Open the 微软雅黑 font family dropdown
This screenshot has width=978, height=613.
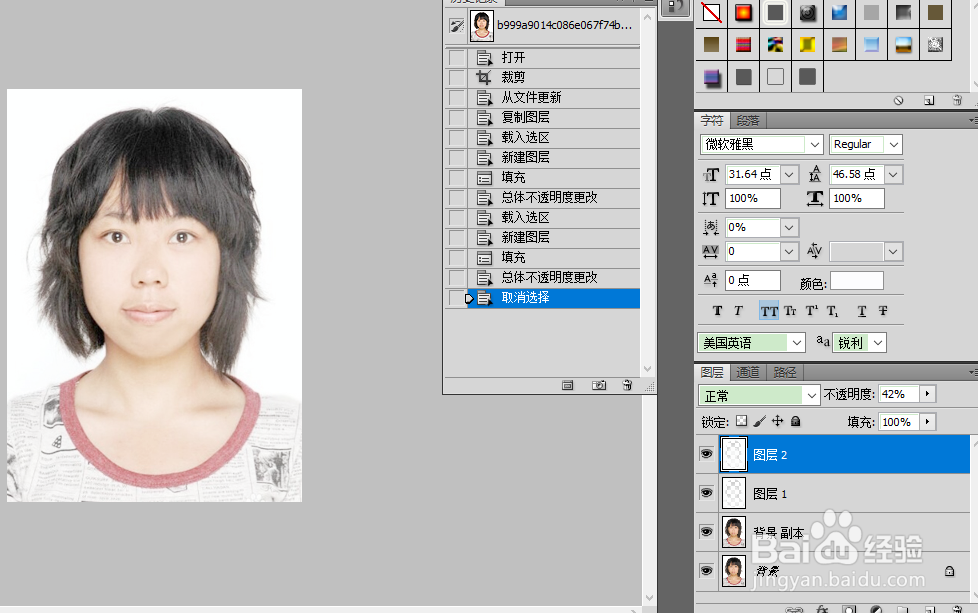coord(815,145)
